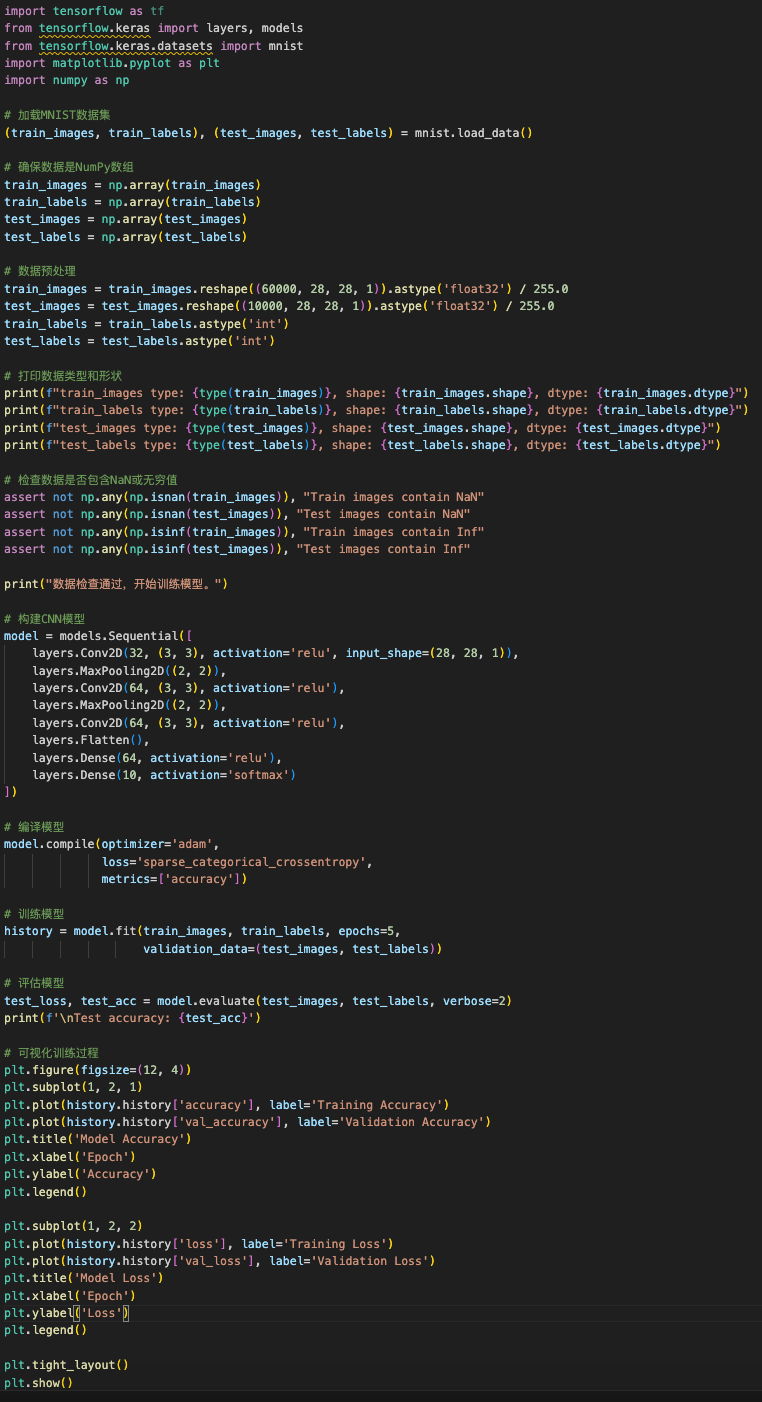Click the comment '# 打印数据类型和形状'
This screenshot has height=1402, width=762.
point(63,376)
